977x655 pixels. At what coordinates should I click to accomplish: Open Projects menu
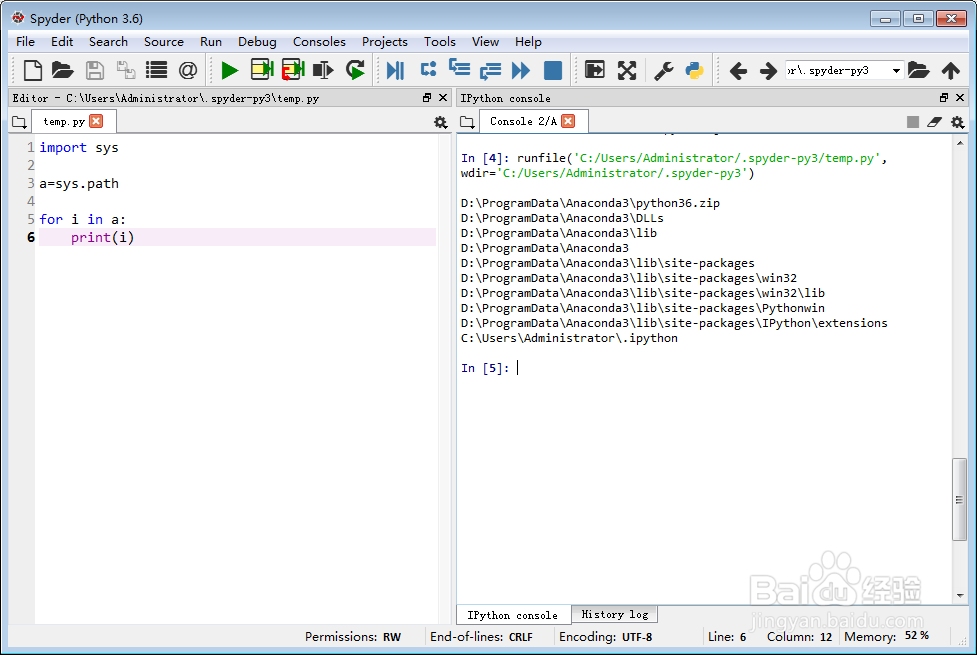[384, 42]
